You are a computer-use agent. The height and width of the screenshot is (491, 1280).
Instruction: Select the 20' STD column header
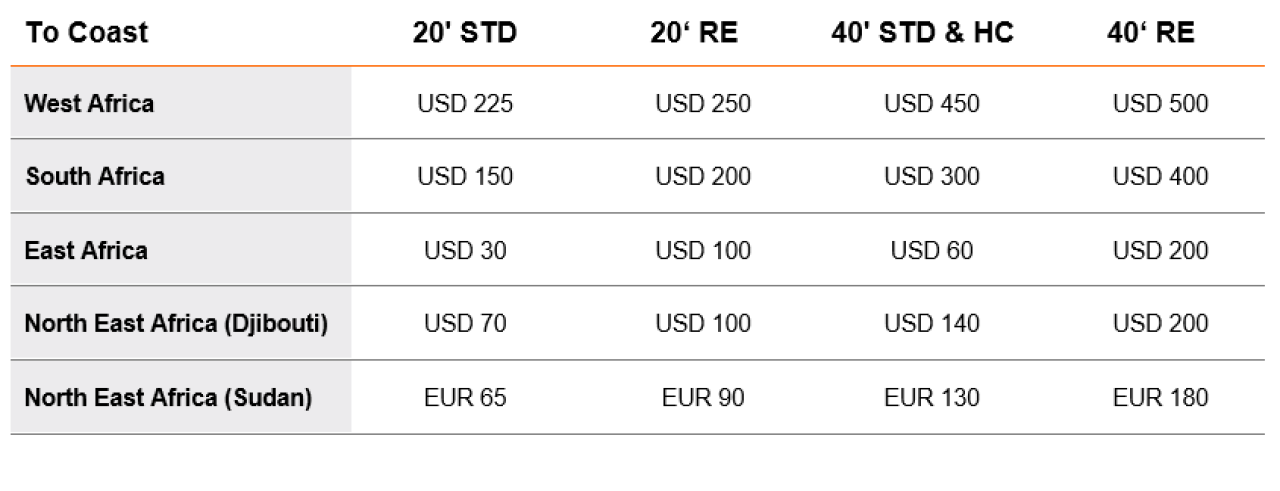click(x=465, y=32)
